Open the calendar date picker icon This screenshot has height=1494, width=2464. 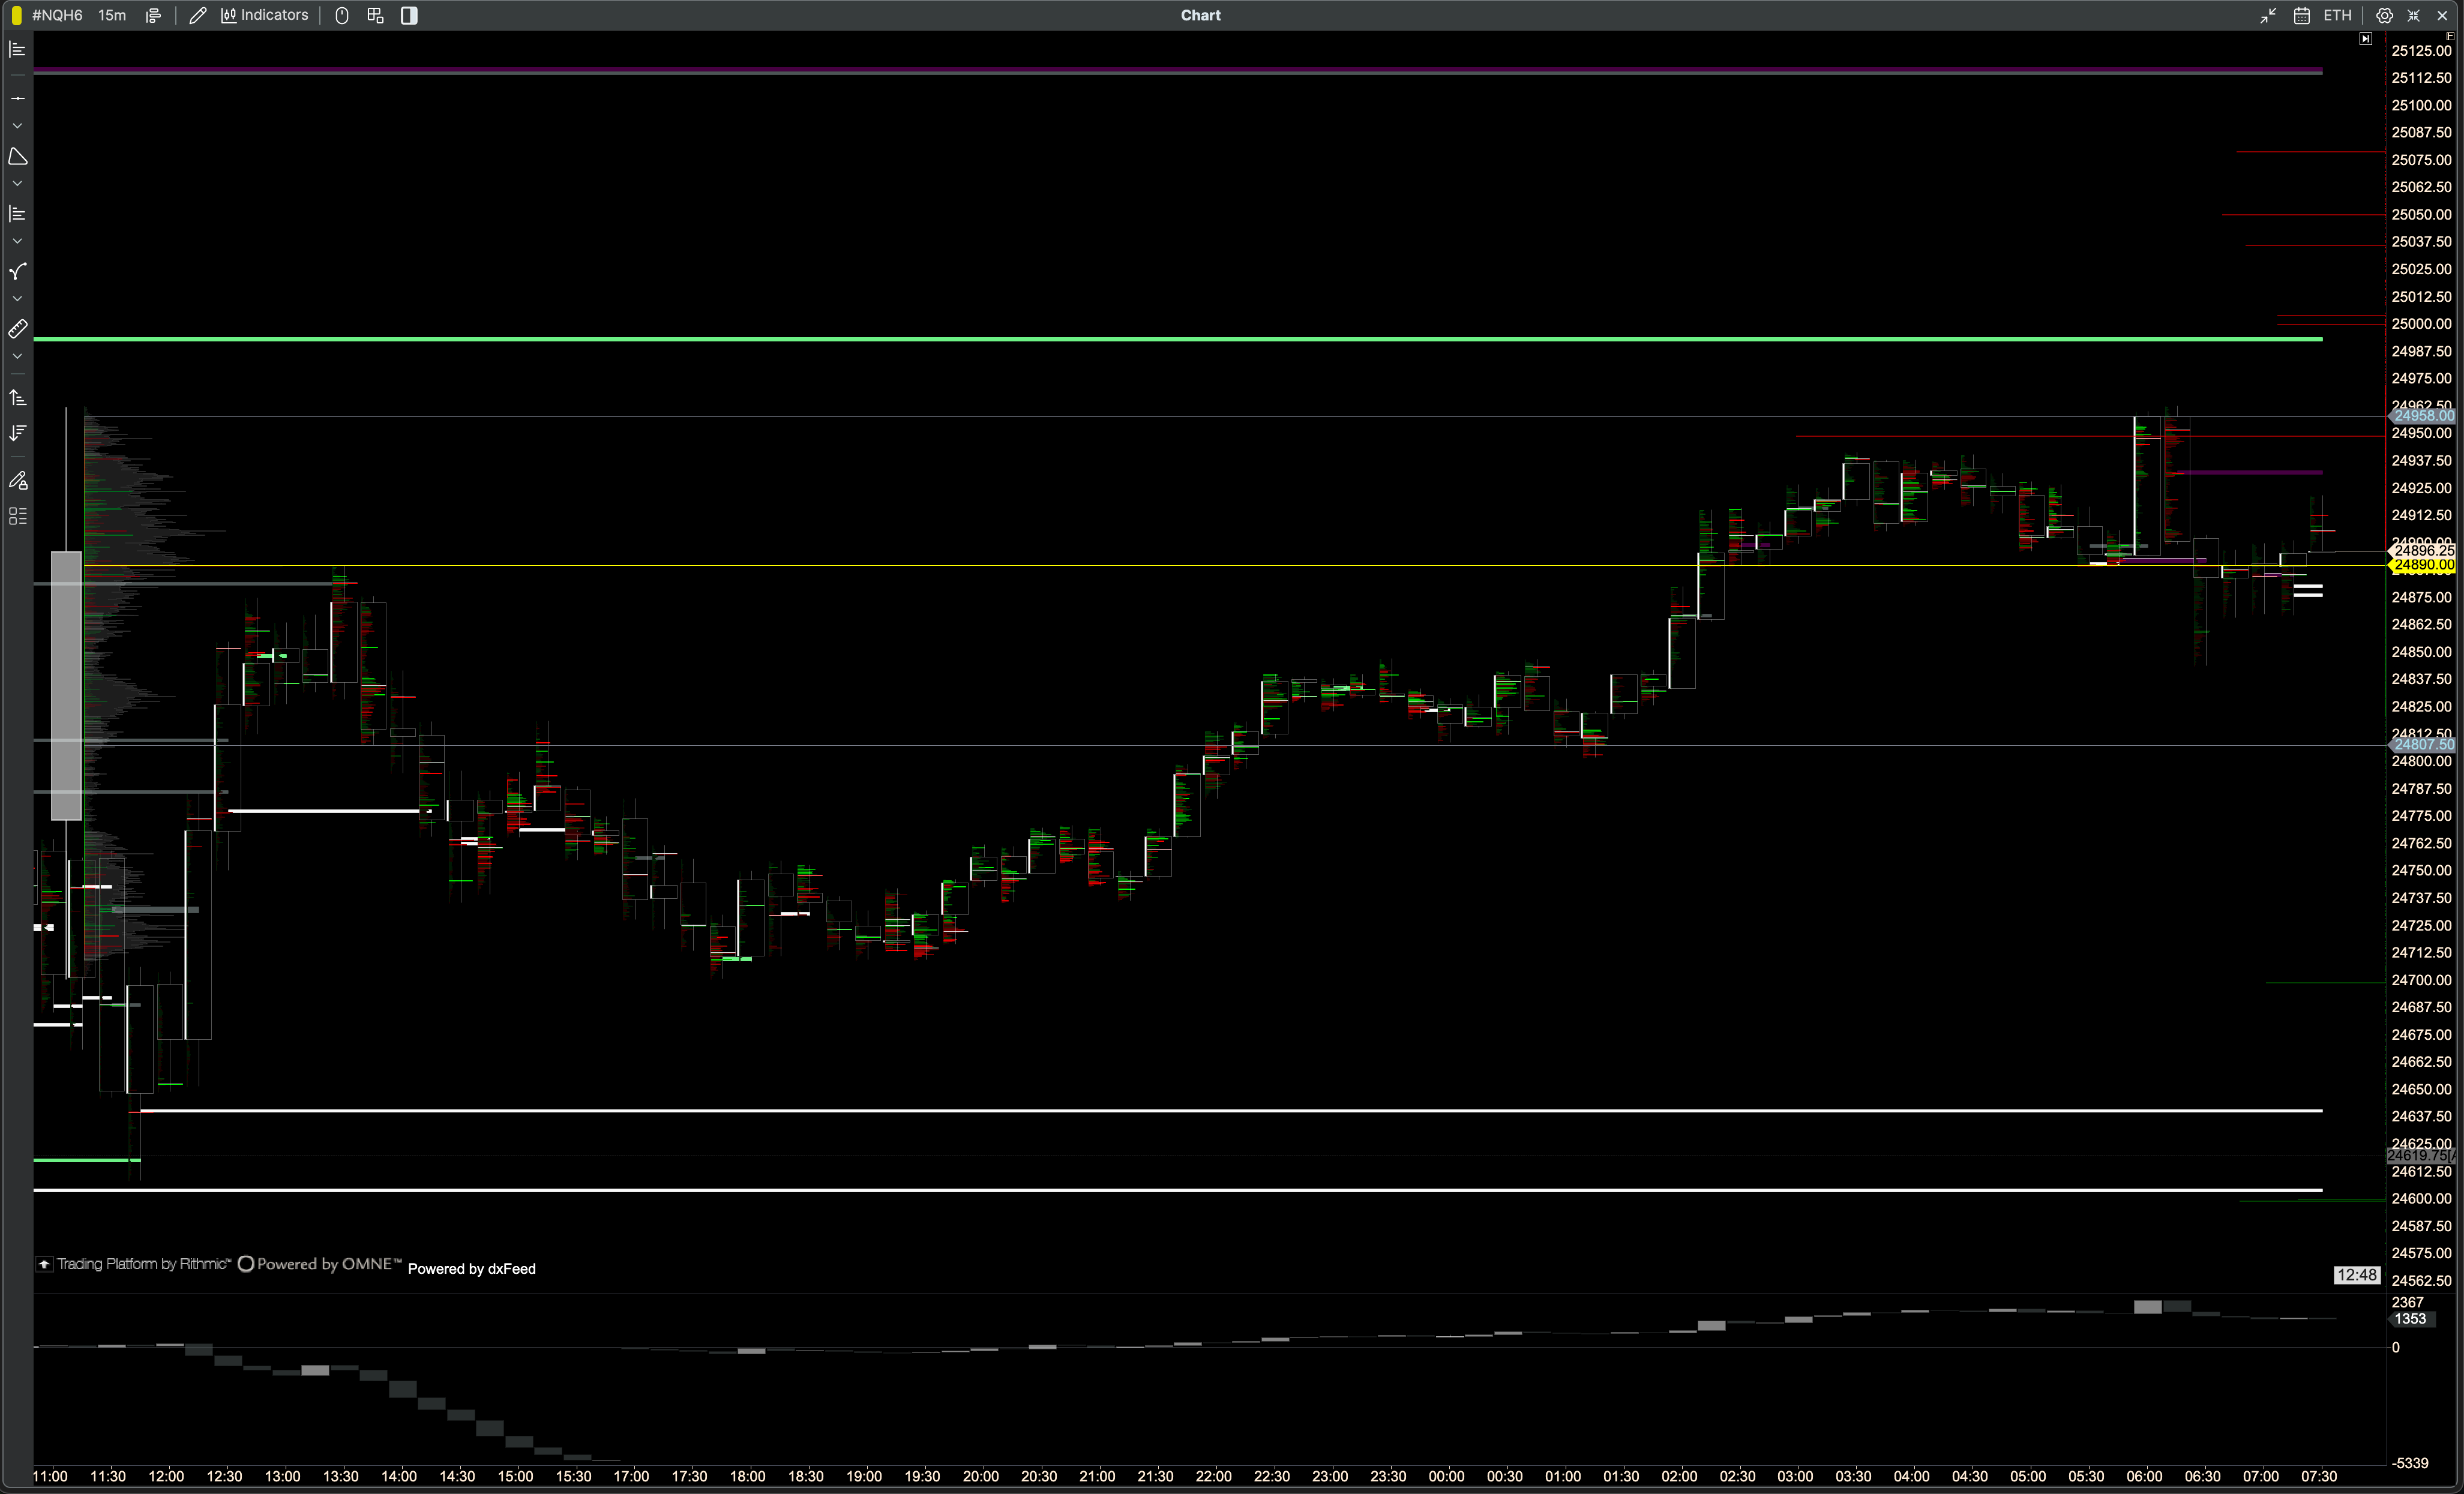coord(2301,15)
